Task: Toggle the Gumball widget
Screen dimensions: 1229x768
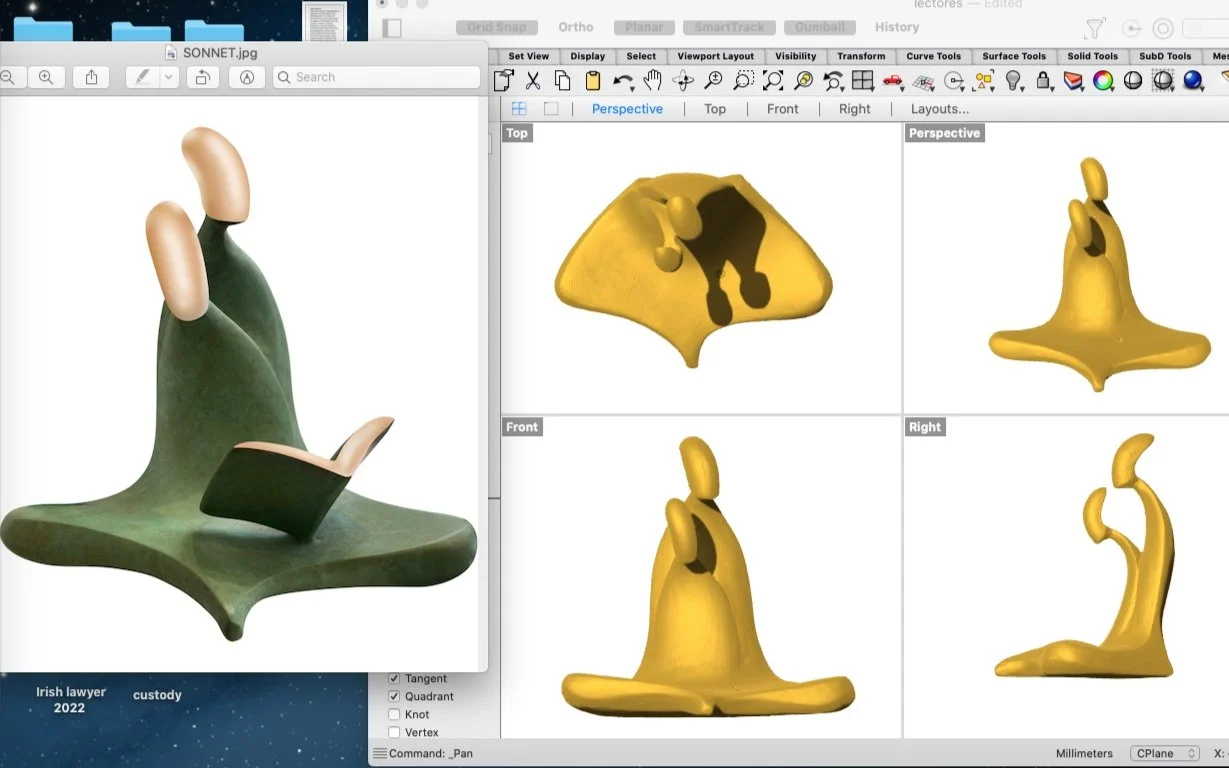Action: click(820, 27)
